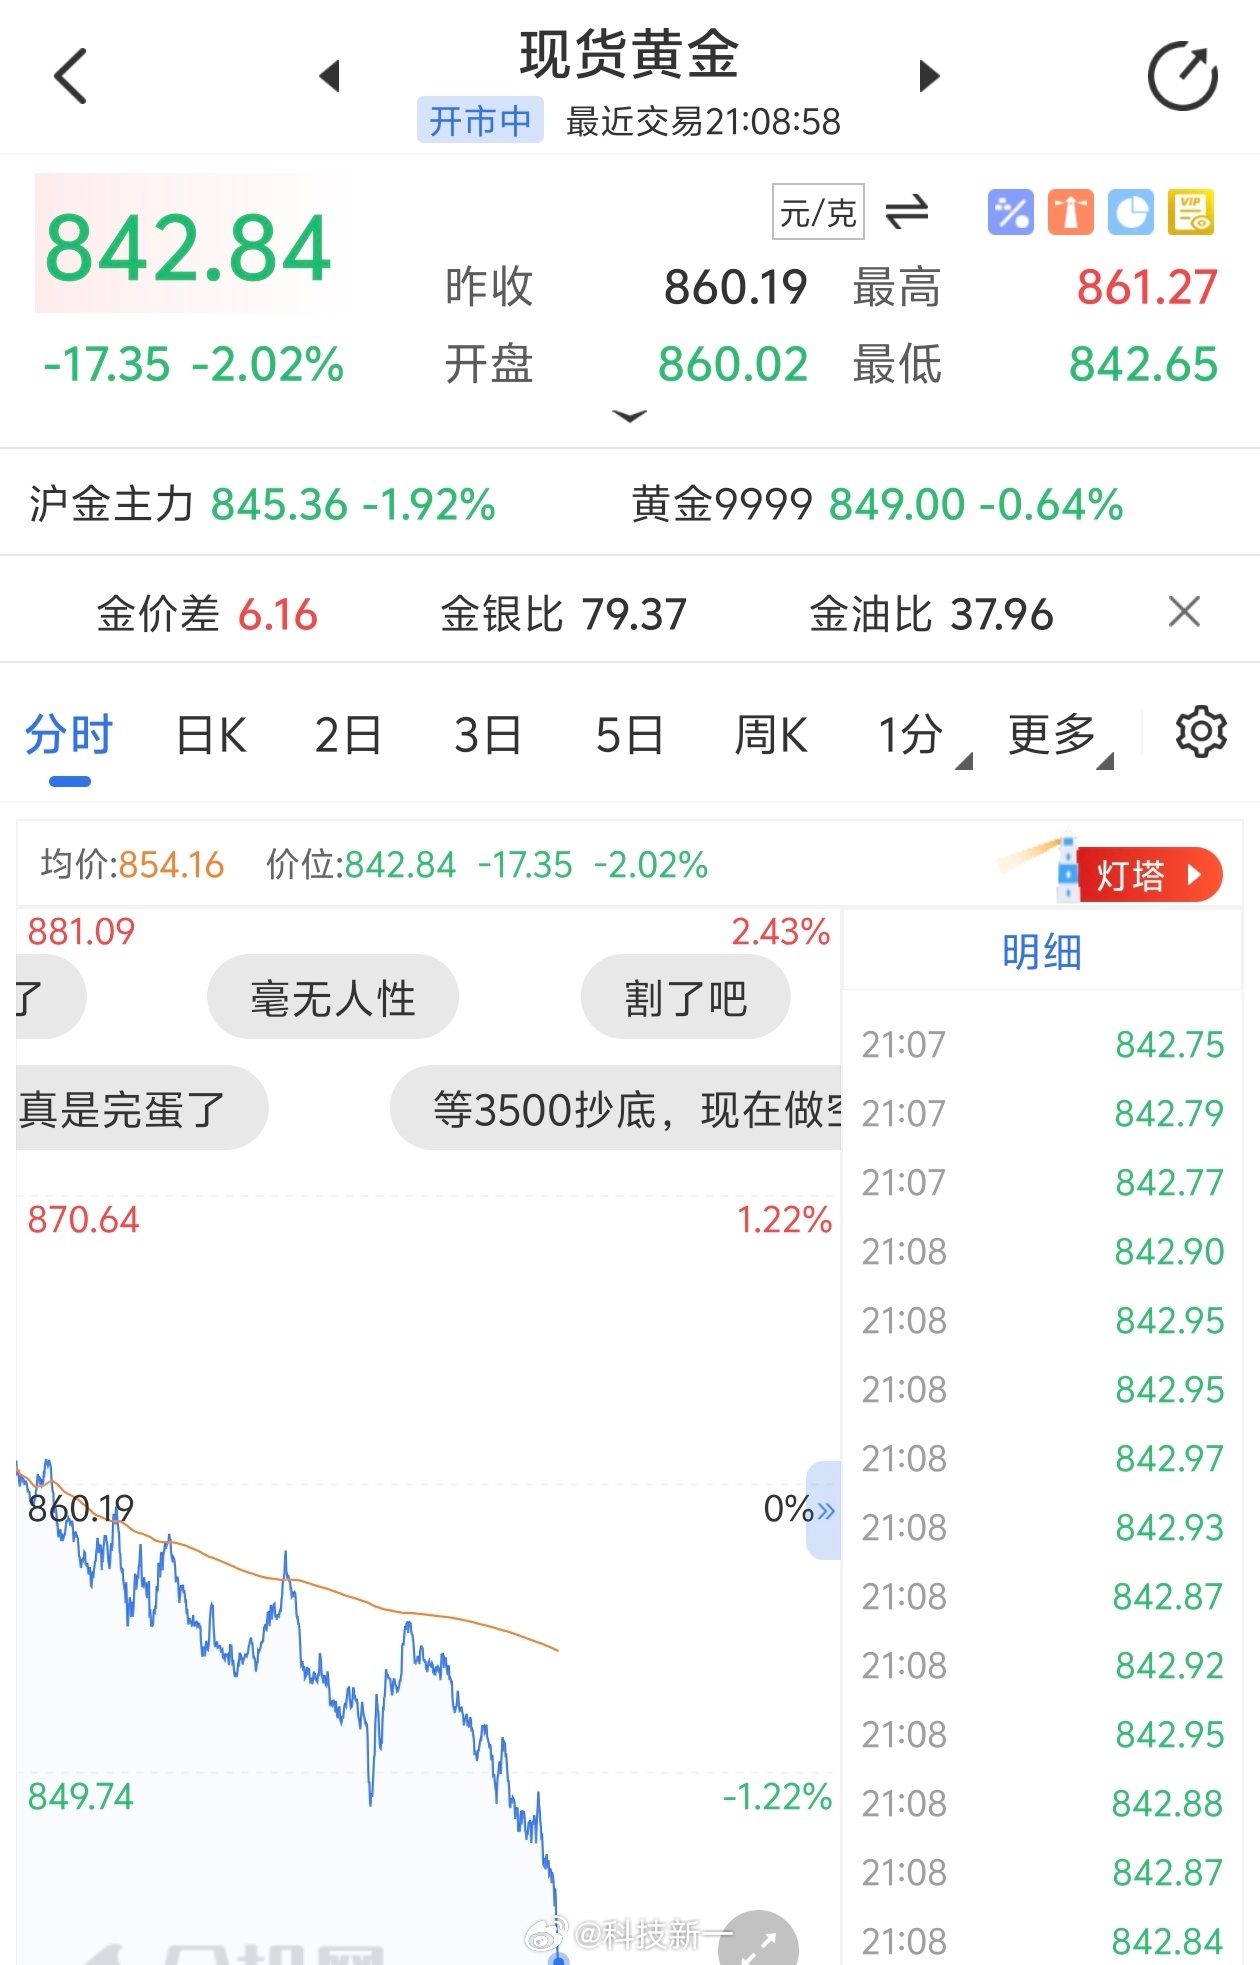The image size is (1260, 1965).
Task: Tap the 昨收 860.19 value
Action: pyautogui.click(x=735, y=288)
